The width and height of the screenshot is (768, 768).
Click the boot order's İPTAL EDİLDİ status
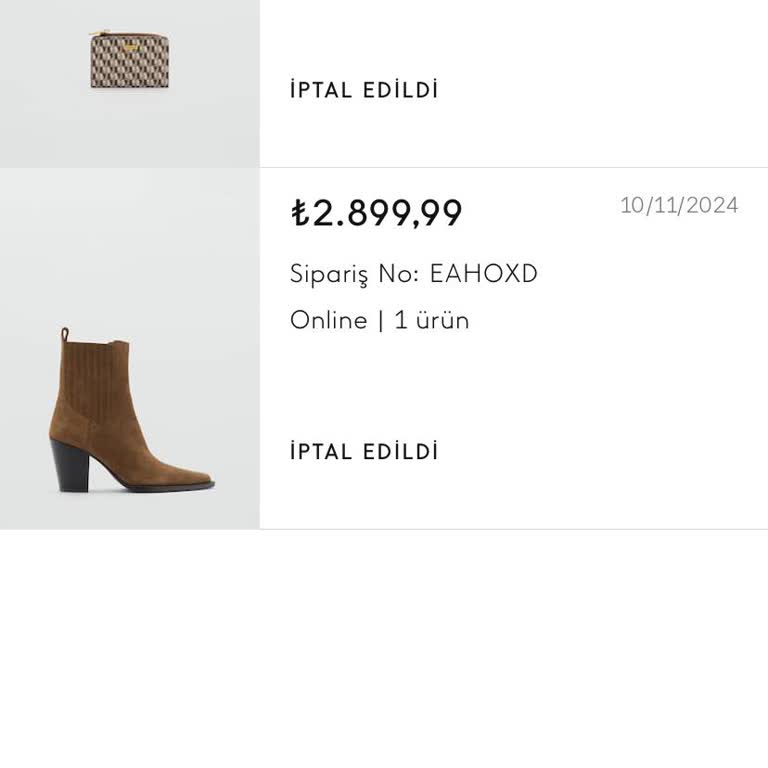pyautogui.click(x=364, y=451)
